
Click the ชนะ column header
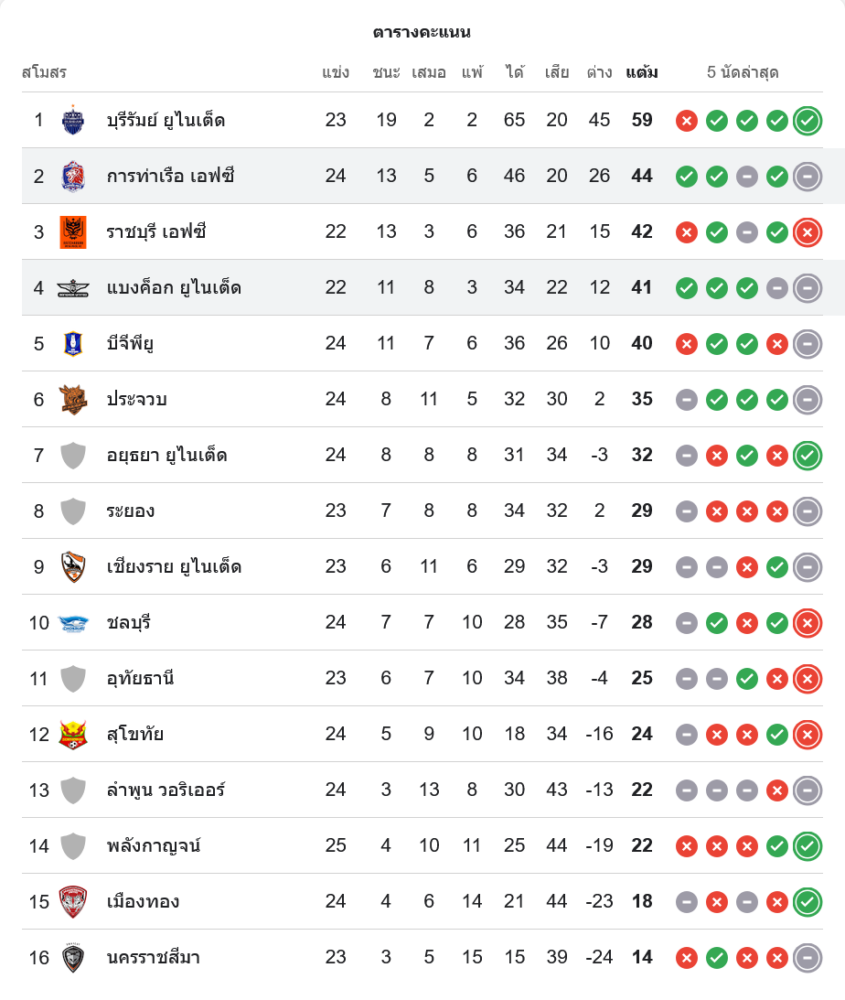(386, 72)
